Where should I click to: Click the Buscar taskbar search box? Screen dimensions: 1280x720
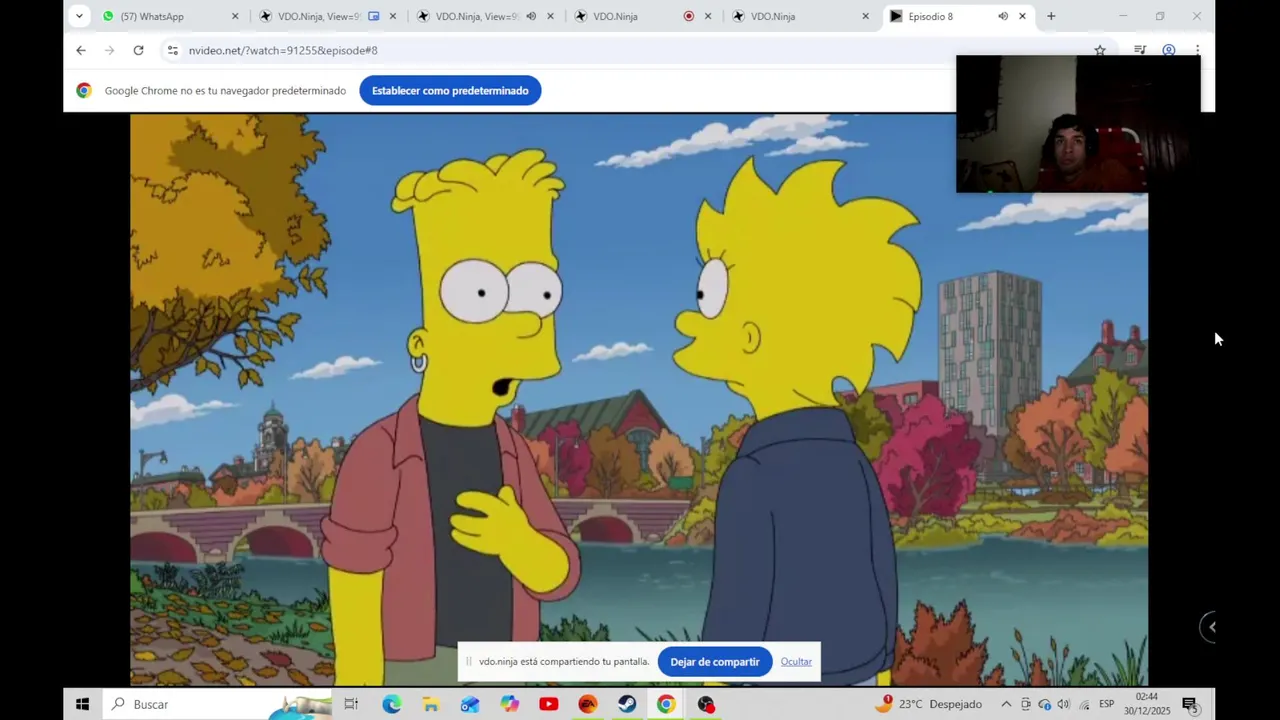tap(216, 704)
